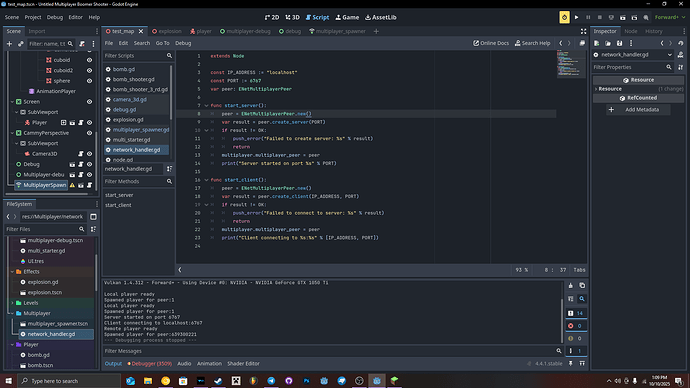Toggle error messages filter in Output

(576, 326)
